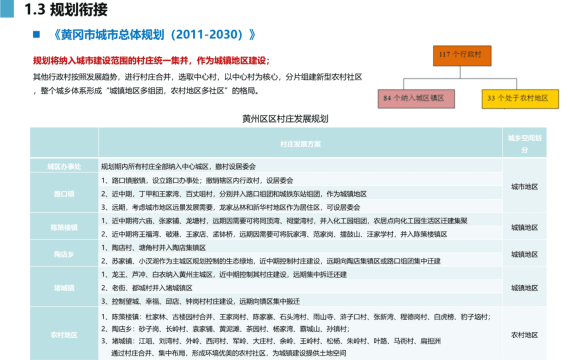Viewport: 570px width, 360px height.
Task: Select the 村庄发展方案 column header
Action: pyautogui.click(x=300, y=144)
